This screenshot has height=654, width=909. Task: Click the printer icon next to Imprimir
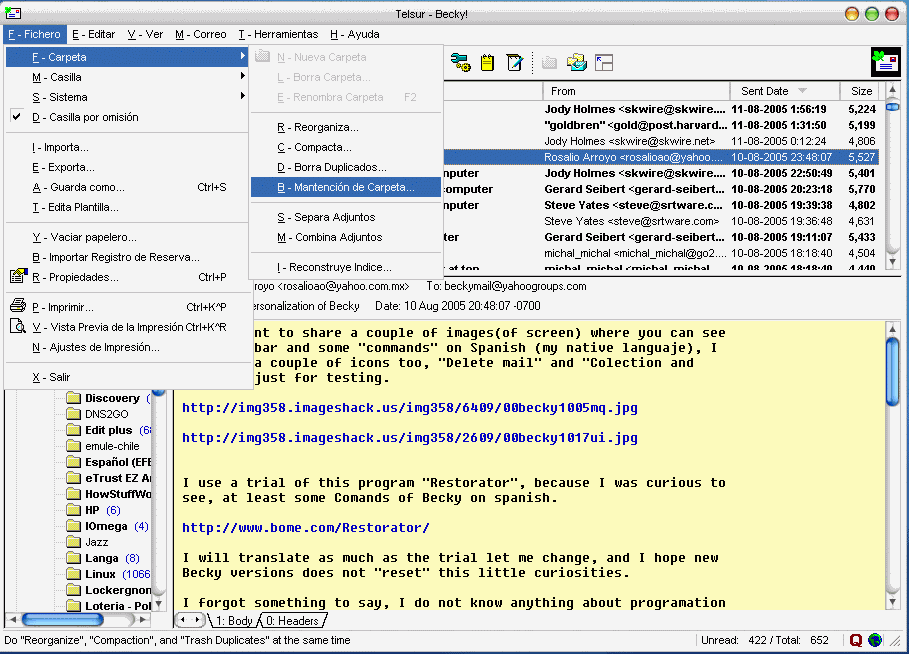(x=18, y=305)
